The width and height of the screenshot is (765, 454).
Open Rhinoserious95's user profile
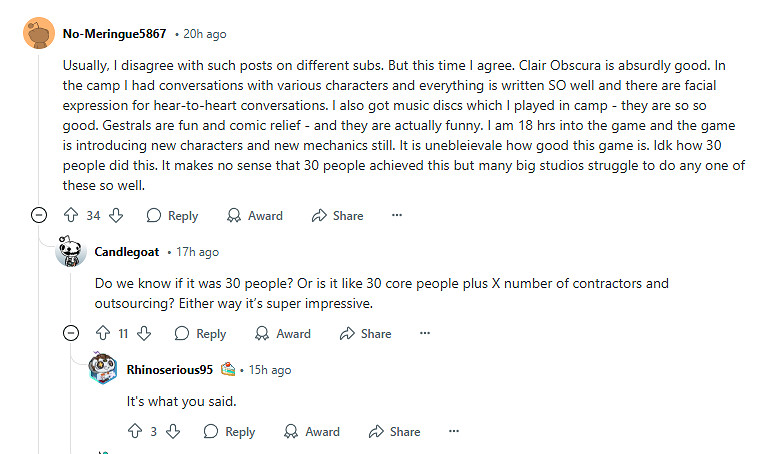170,369
